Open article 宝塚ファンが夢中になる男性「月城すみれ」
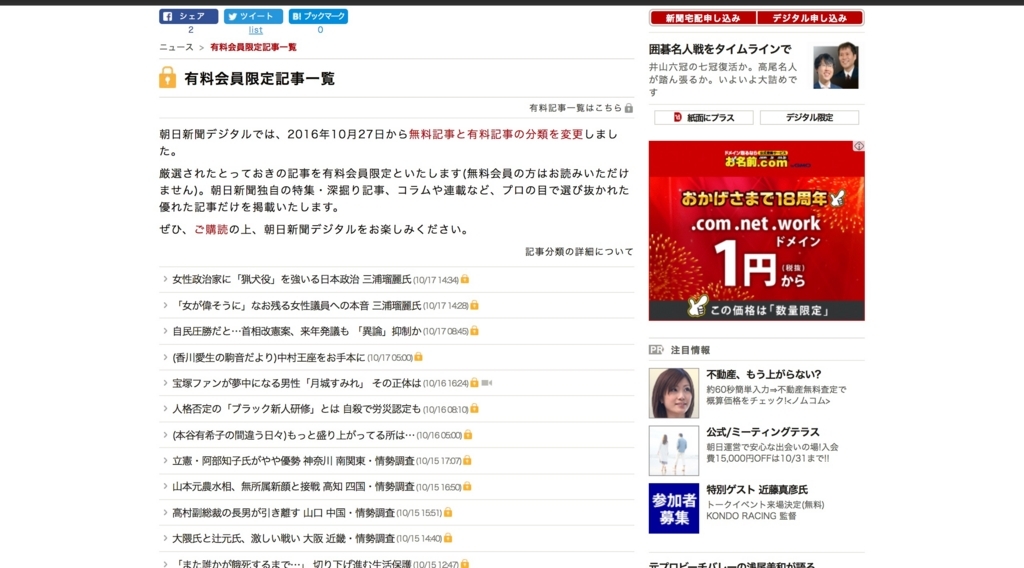The height and width of the screenshot is (568, 1024). (296, 383)
